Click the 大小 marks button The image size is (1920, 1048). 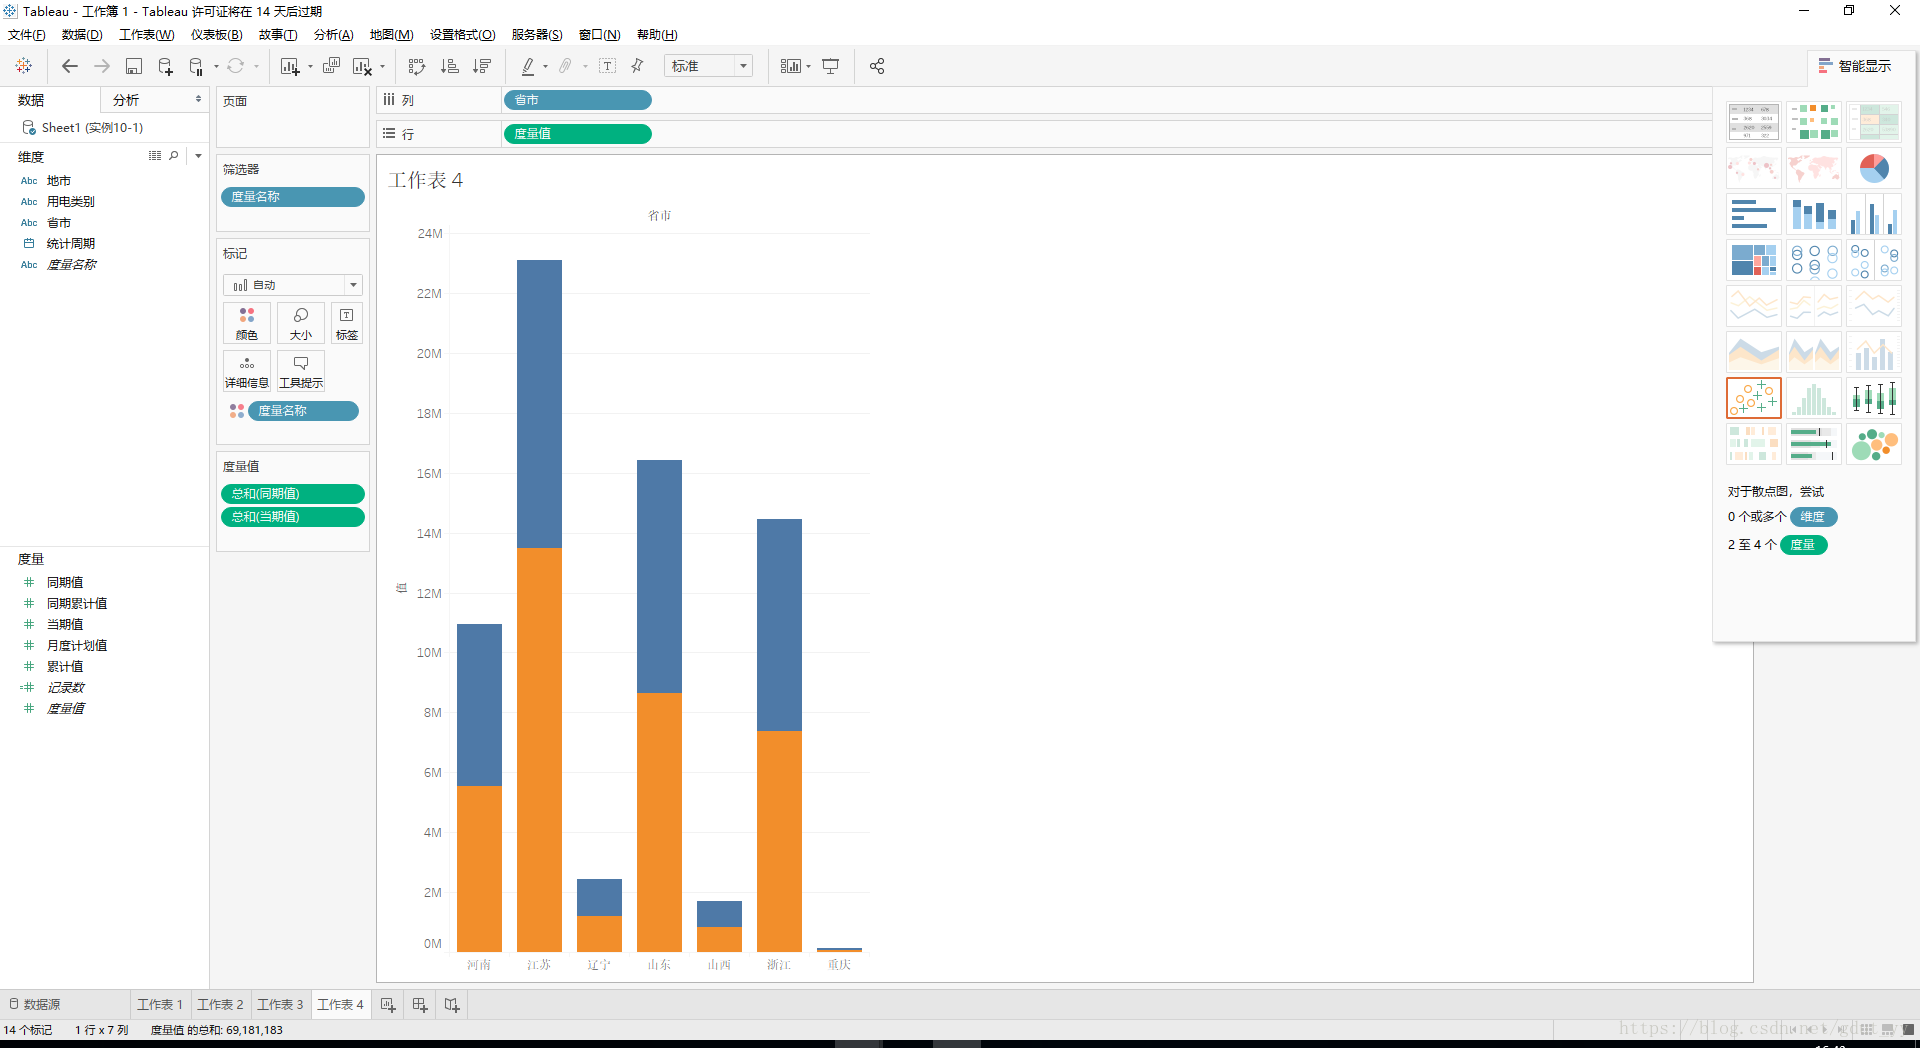pyautogui.click(x=301, y=323)
